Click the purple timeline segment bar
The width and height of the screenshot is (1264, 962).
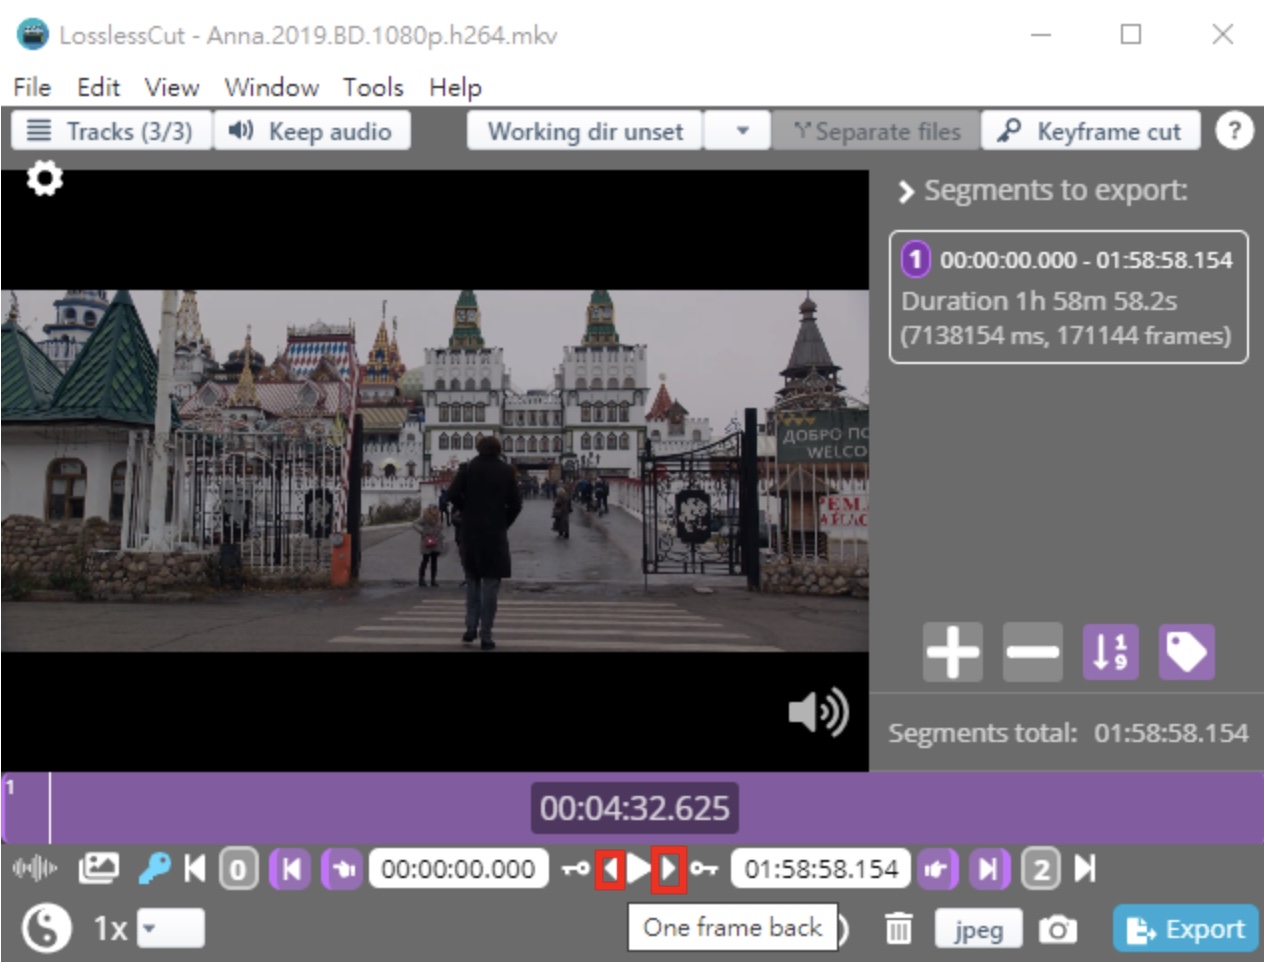(632, 808)
